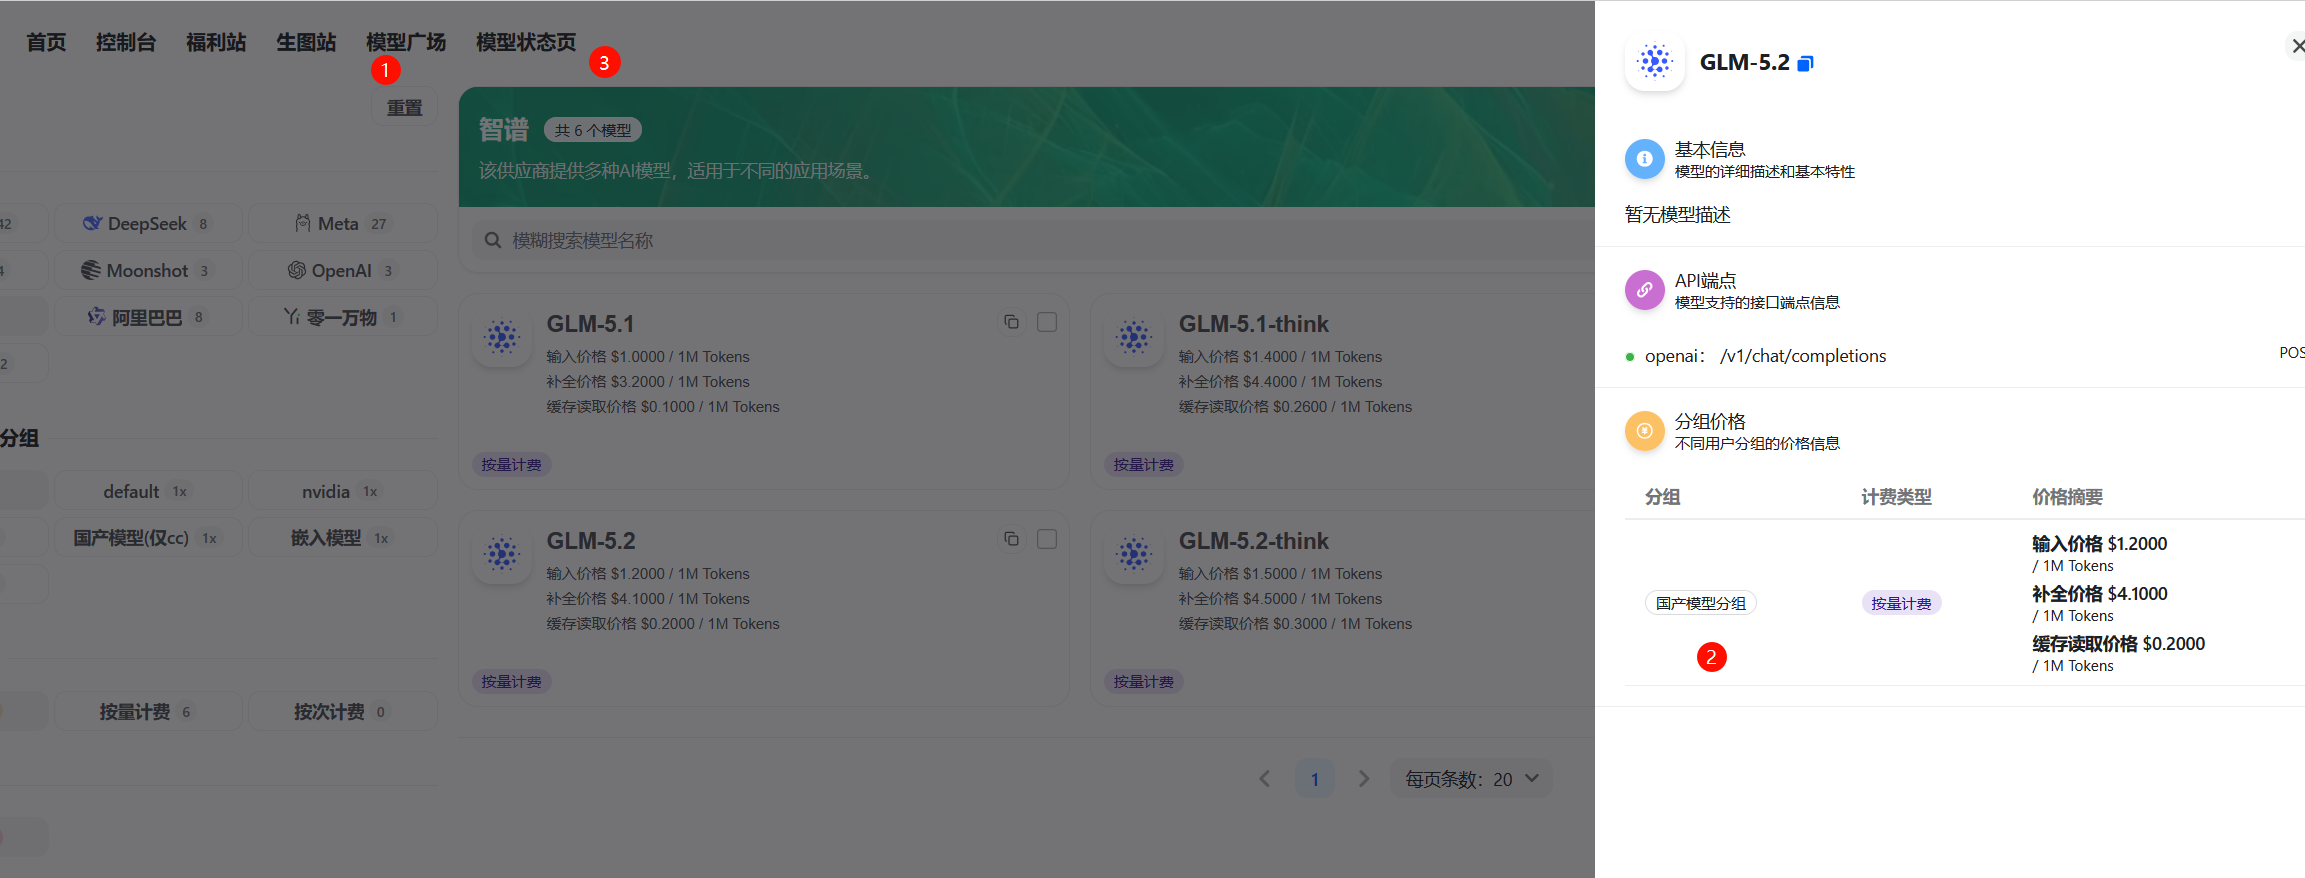This screenshot has height=878, width=2305.
Task: Click the 按量计费 tag in pricing table
Action: (1901, 603)
